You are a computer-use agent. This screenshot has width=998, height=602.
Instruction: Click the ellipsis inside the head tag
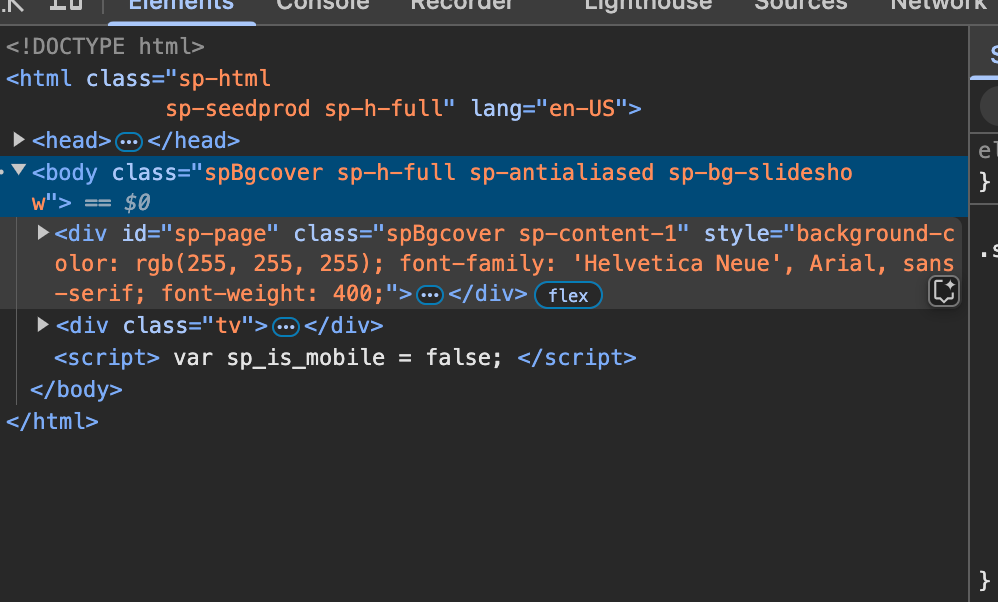coord(129,141)
